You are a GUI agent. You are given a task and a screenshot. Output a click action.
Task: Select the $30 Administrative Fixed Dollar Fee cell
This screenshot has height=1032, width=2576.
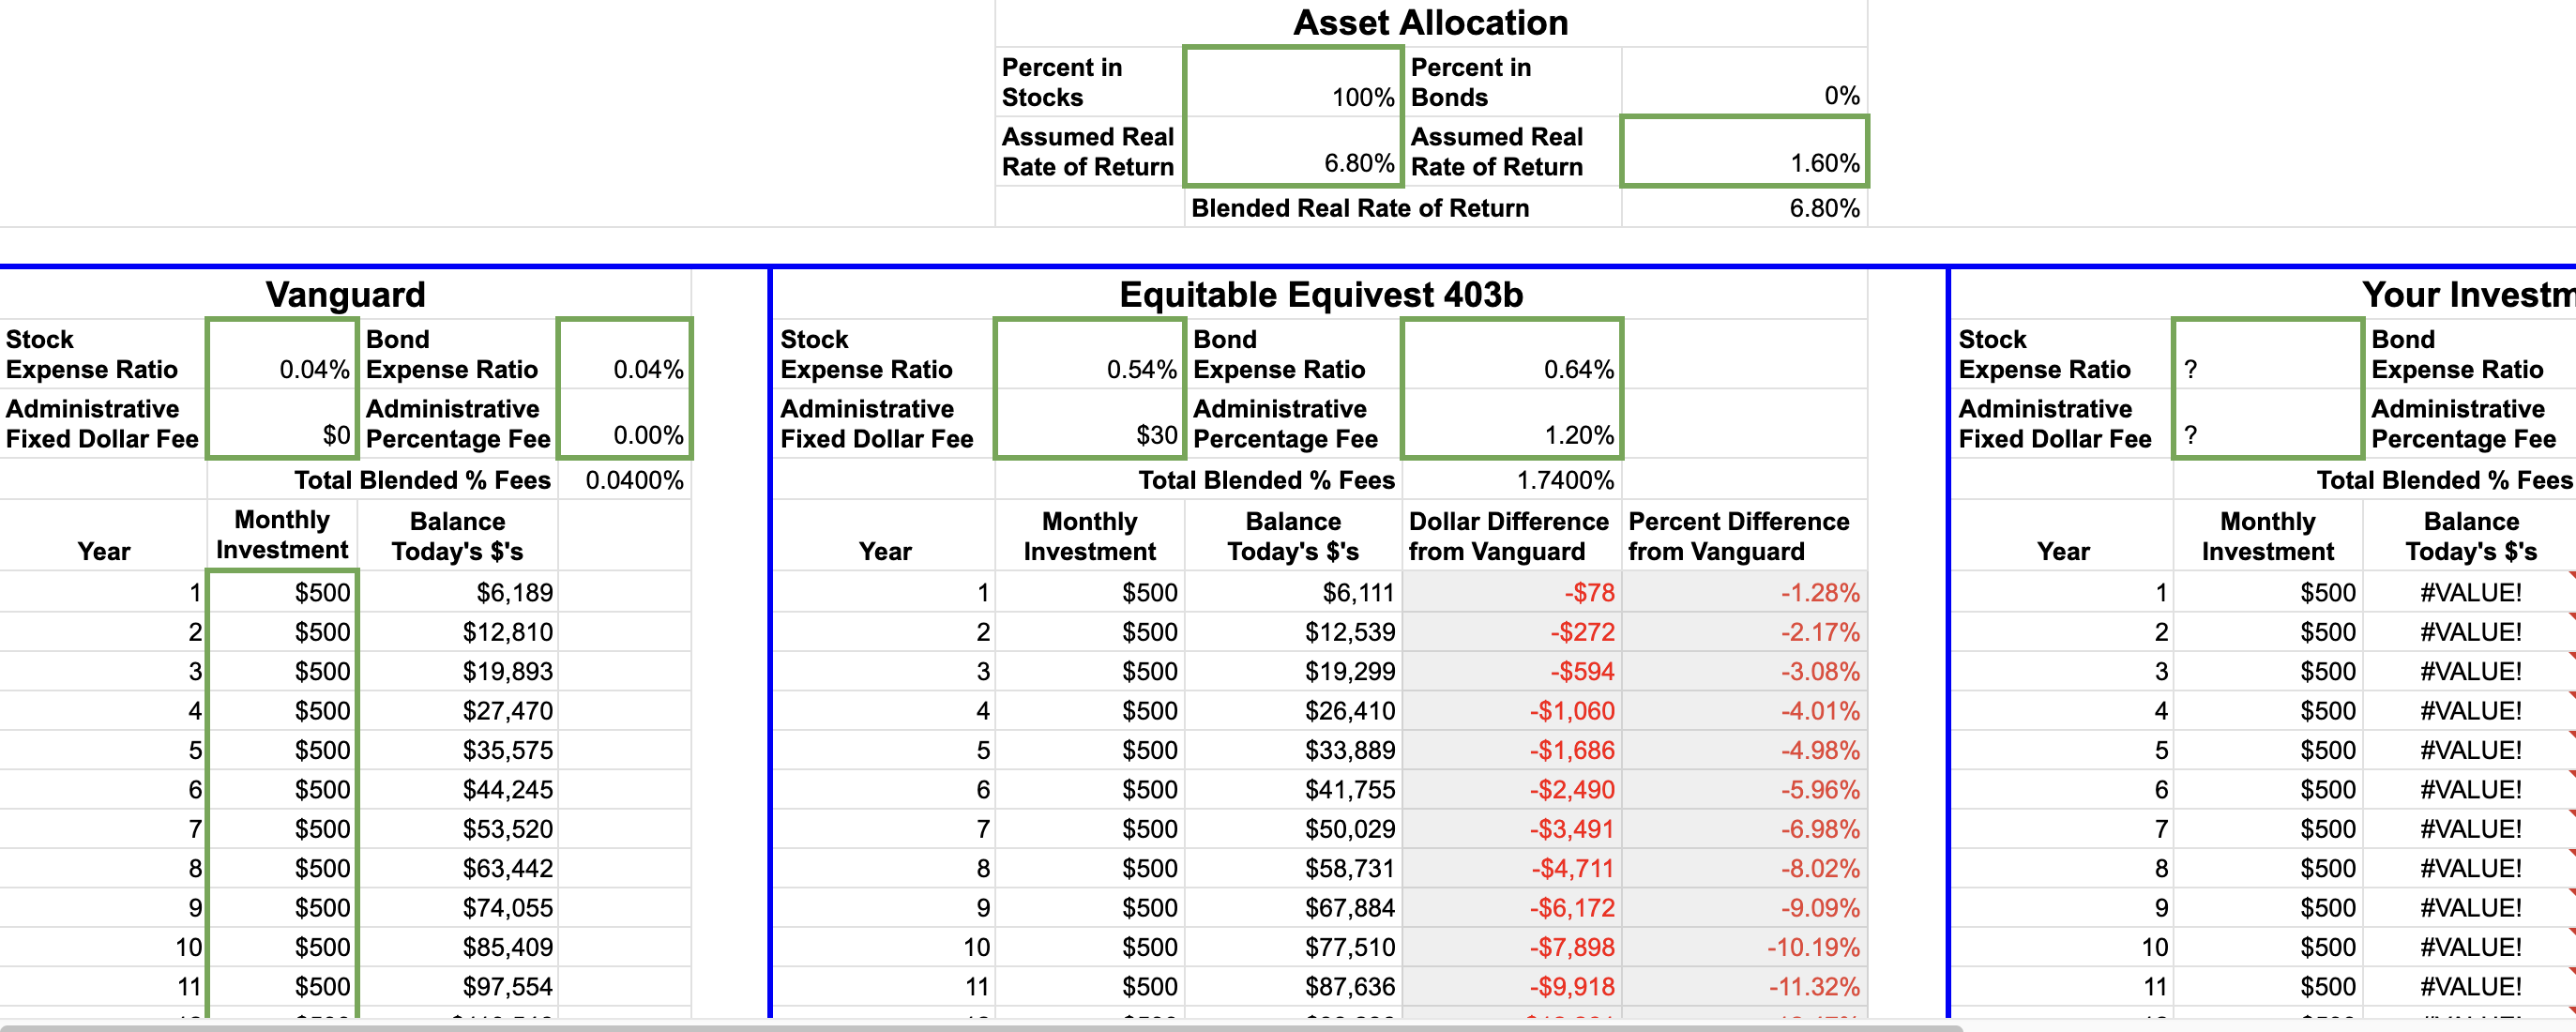pyautogui.click(x=1090, y=423)
